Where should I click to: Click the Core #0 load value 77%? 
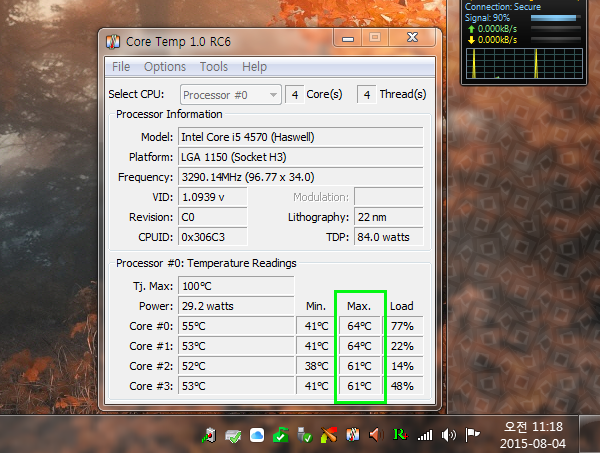pyautogui.click(x=403, y=326)
